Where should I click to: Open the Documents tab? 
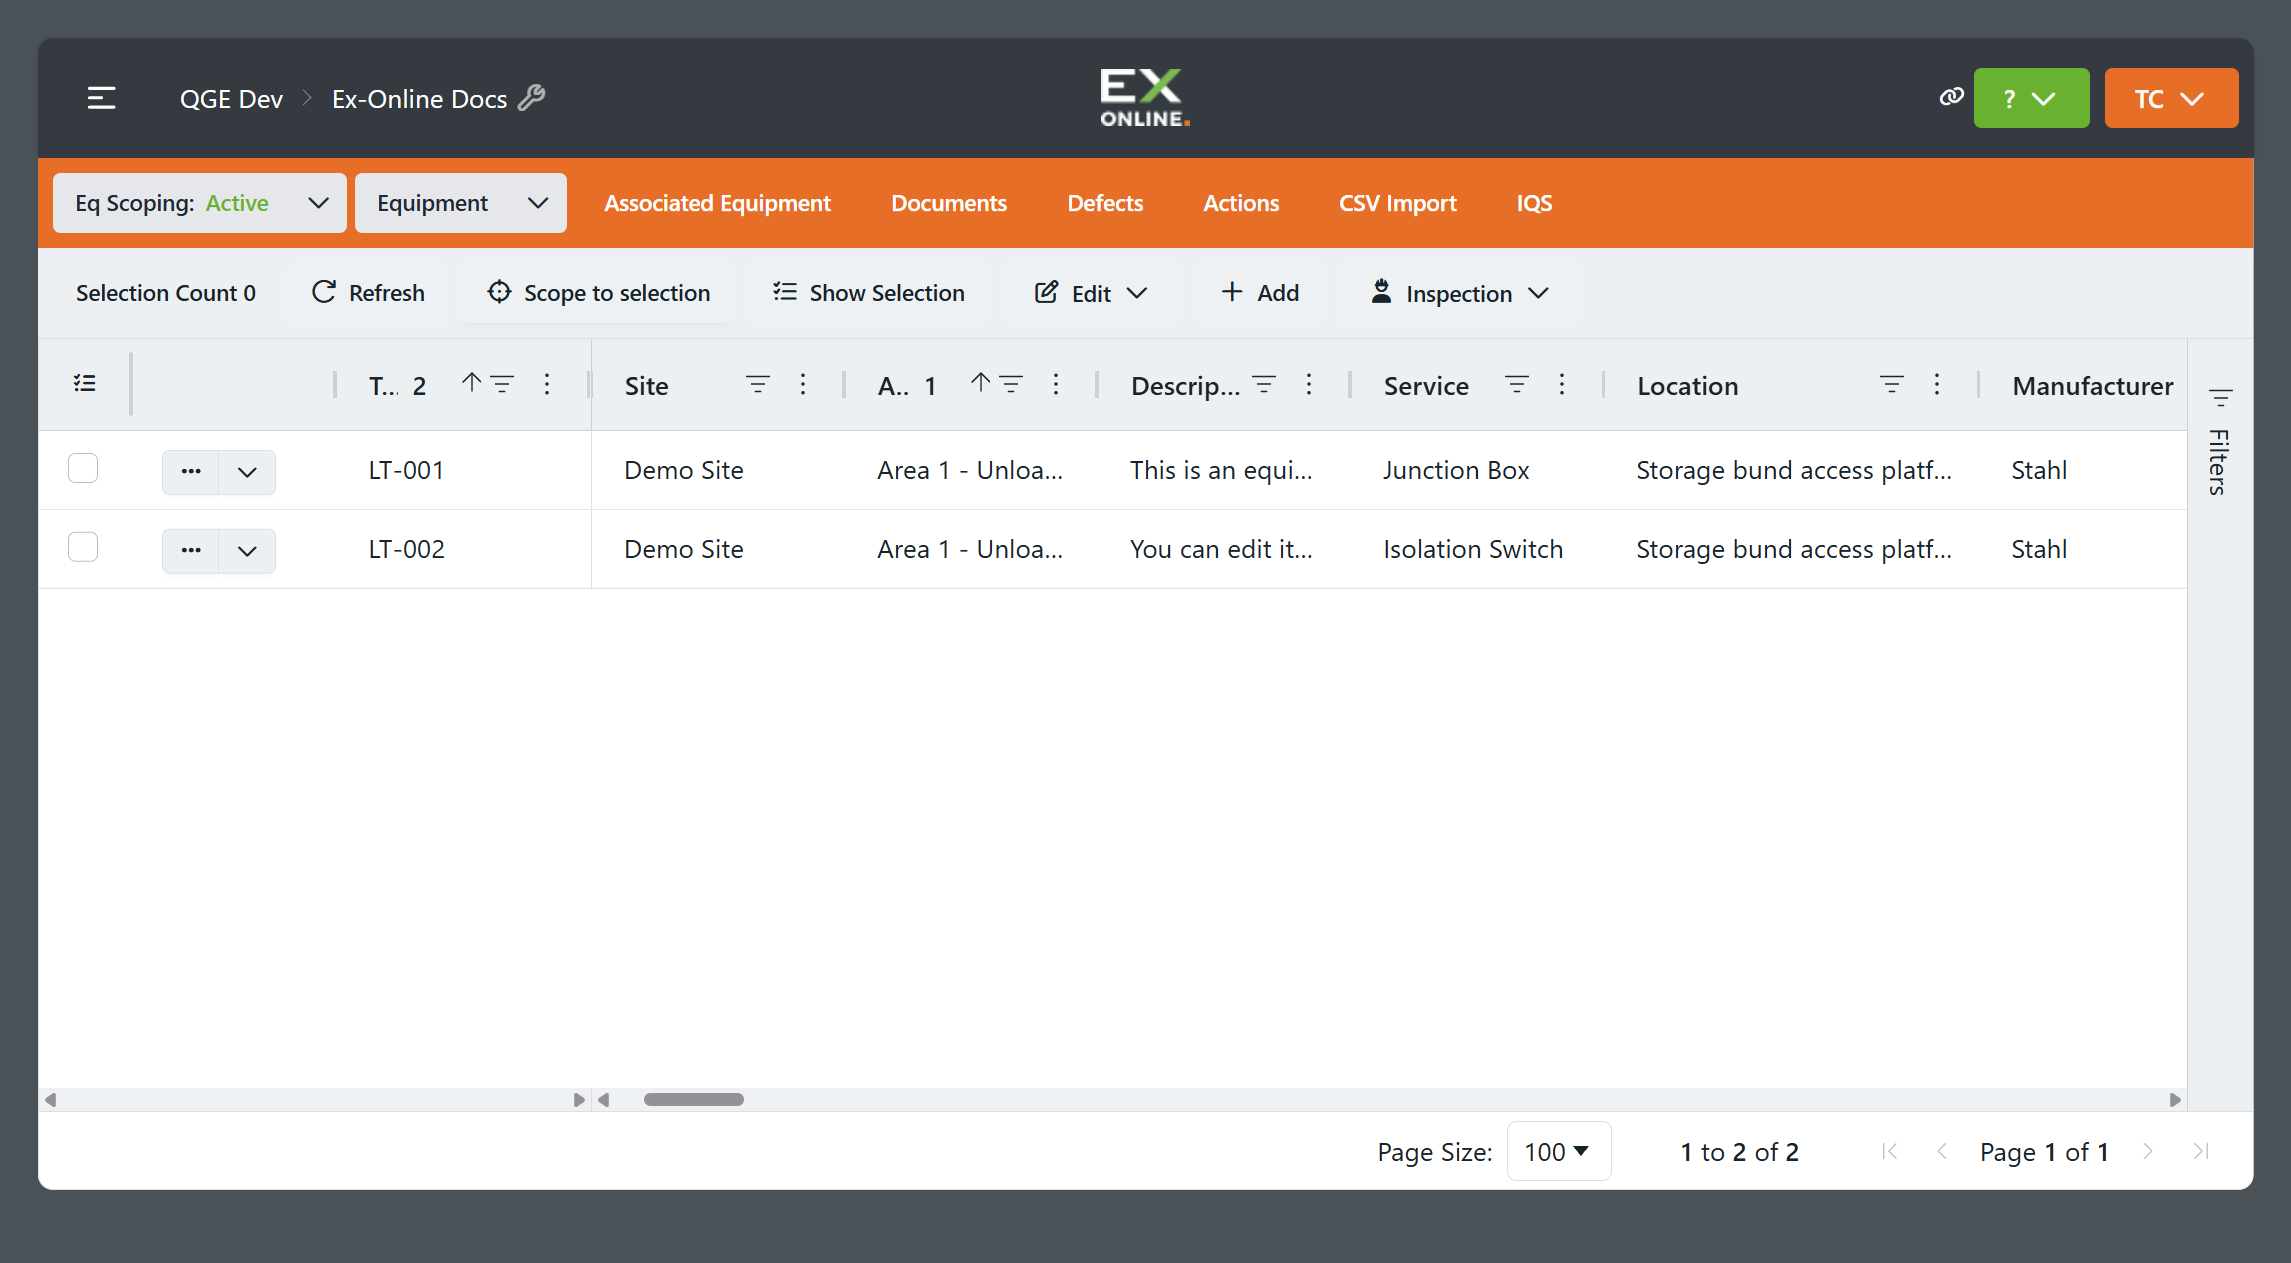pos(949,203)
